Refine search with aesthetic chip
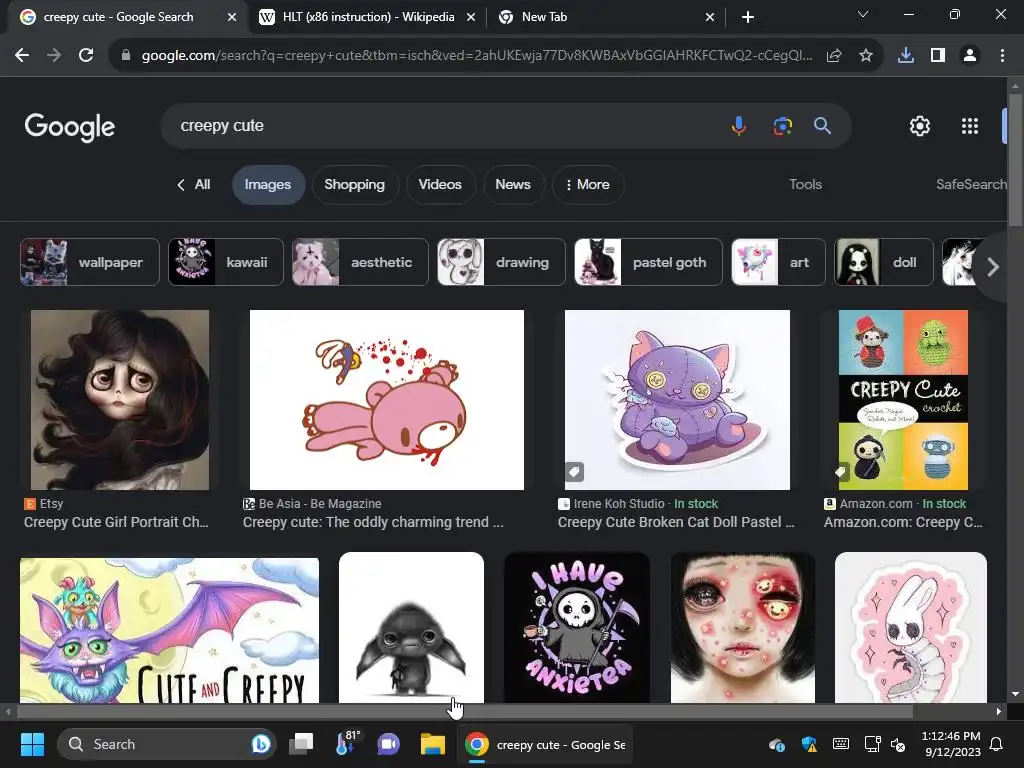This screenshot has width=1024, height=768. (360, 262)
